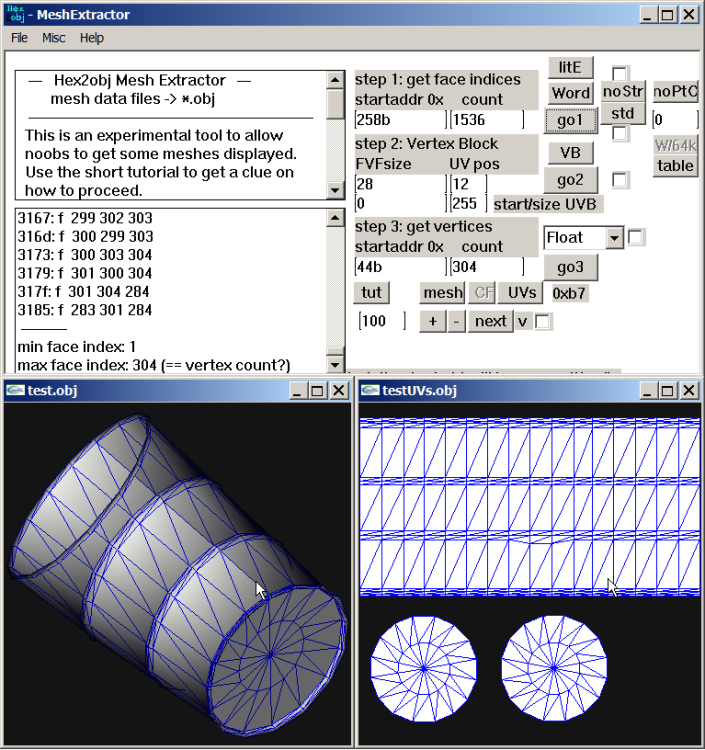Click the MeshExtractor Hex2obj title icon
Screen dimensions: 705x750
tap(15, 14)
